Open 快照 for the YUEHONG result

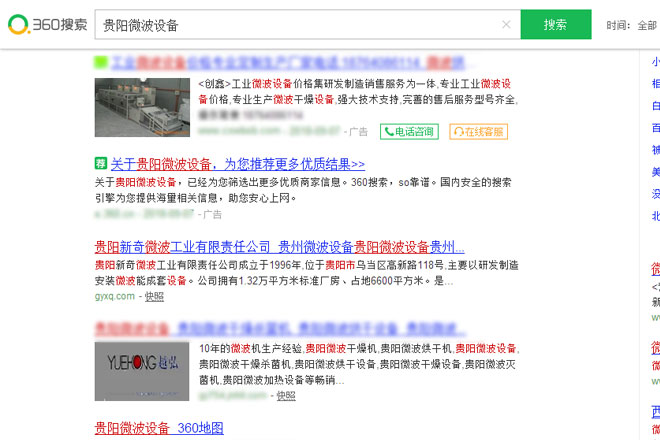(x=286, y=396)
